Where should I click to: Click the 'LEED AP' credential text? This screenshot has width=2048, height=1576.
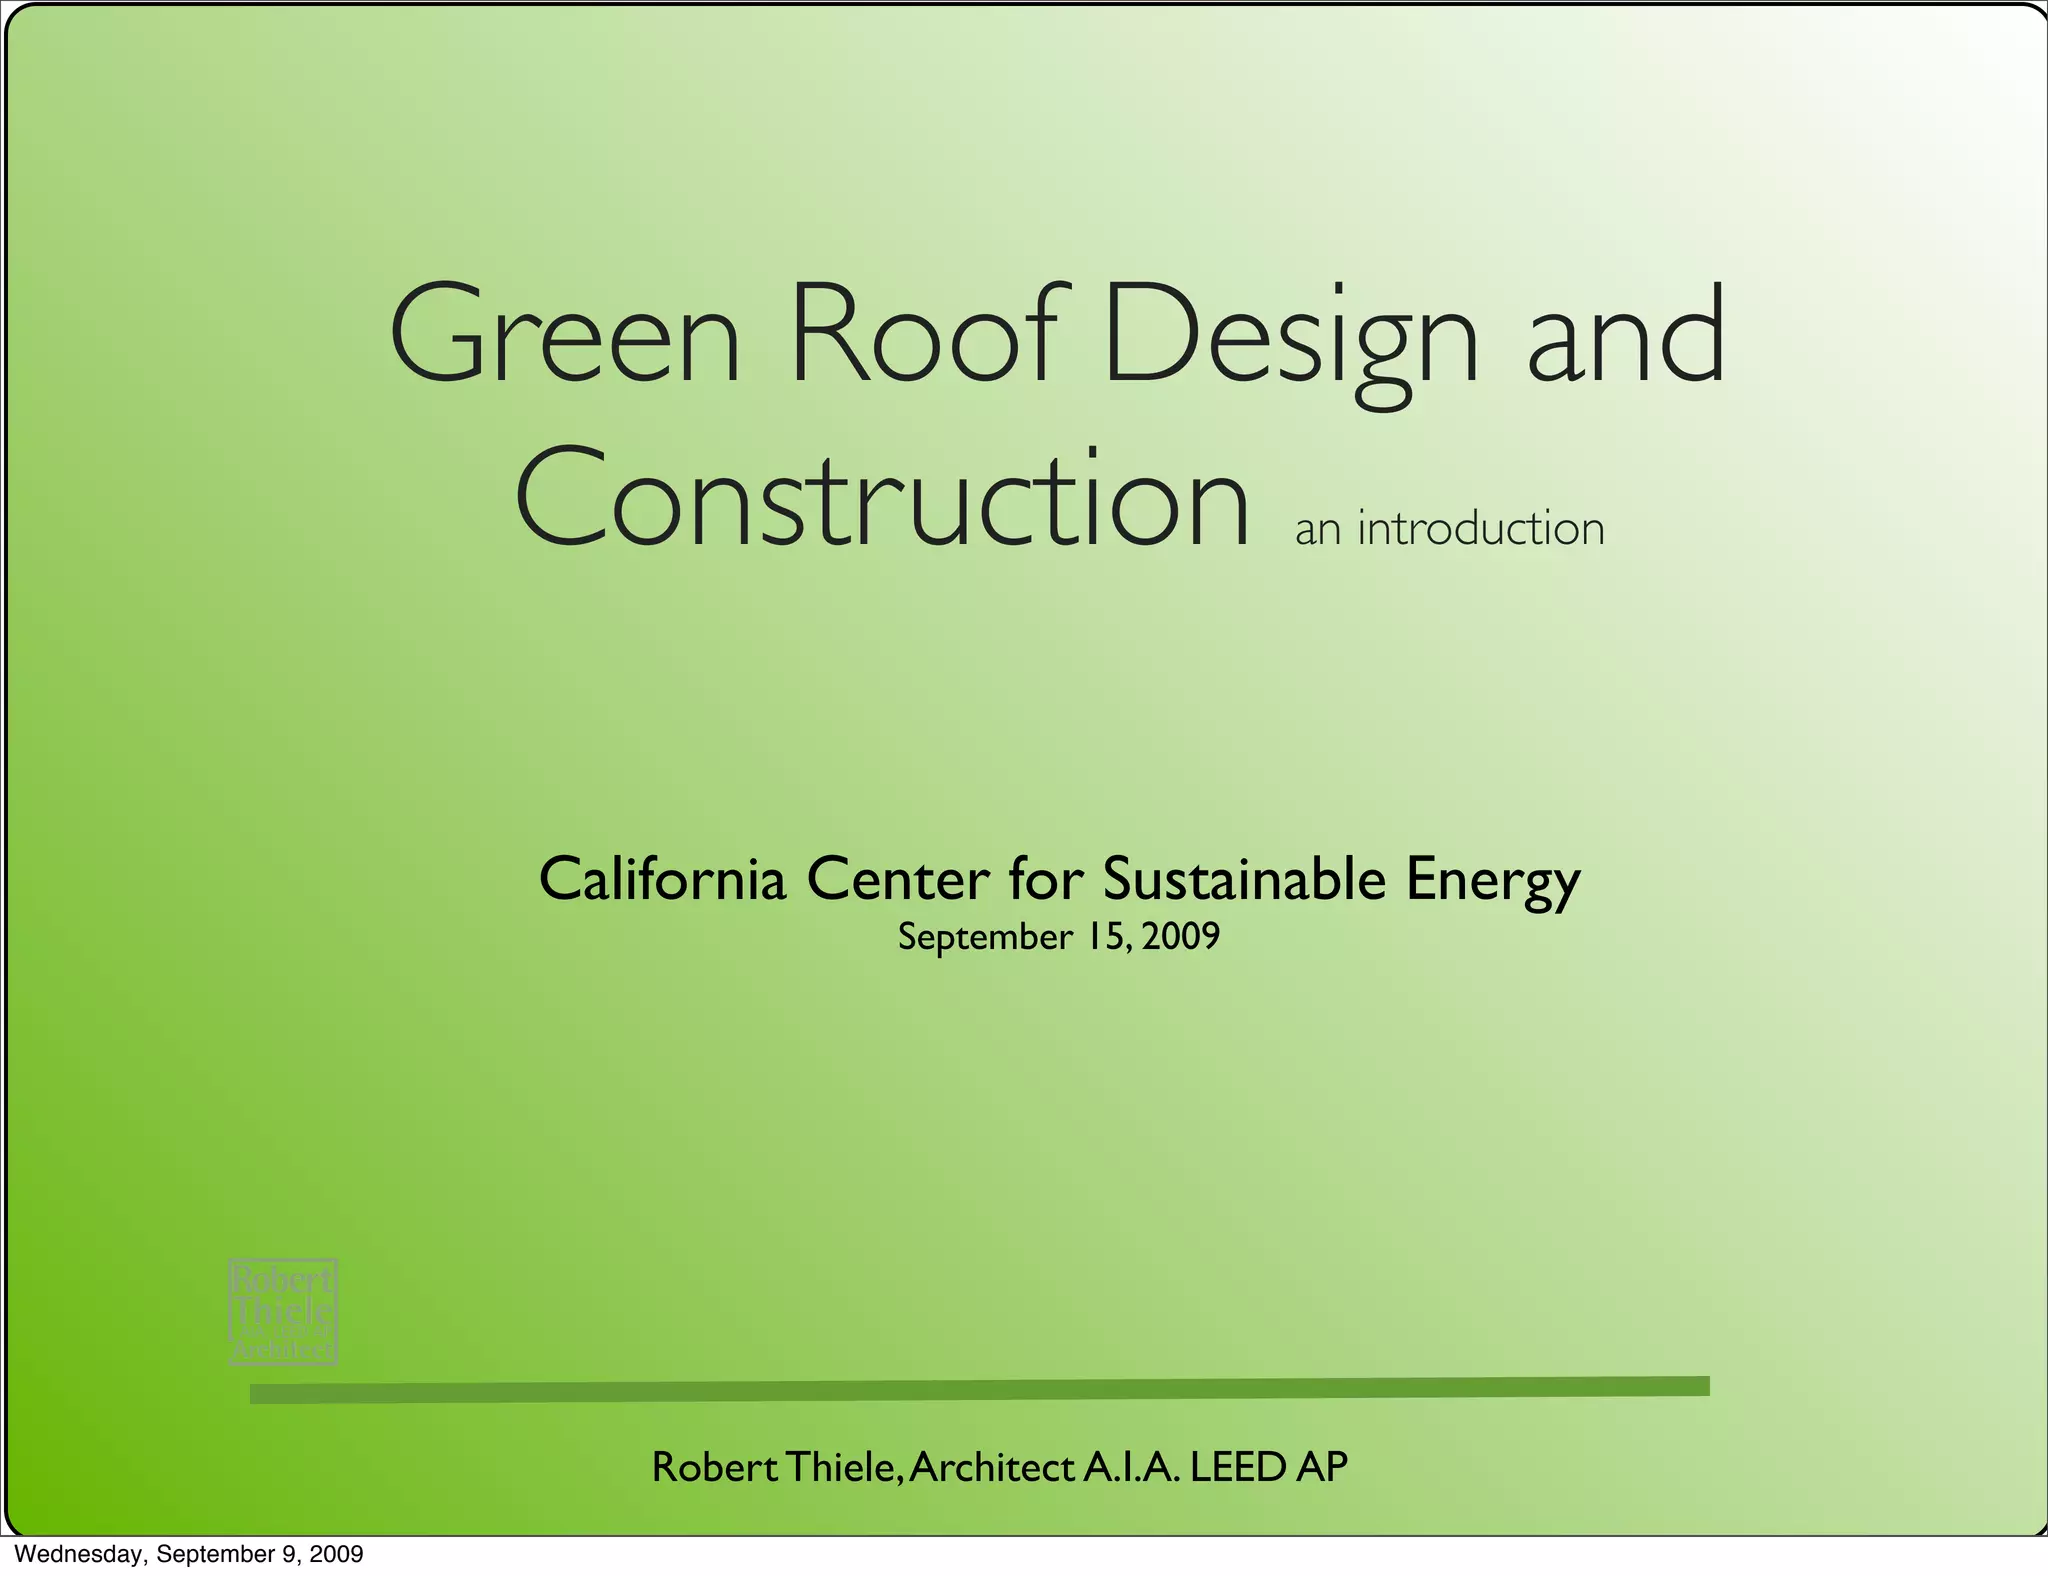[1268, 1467]
